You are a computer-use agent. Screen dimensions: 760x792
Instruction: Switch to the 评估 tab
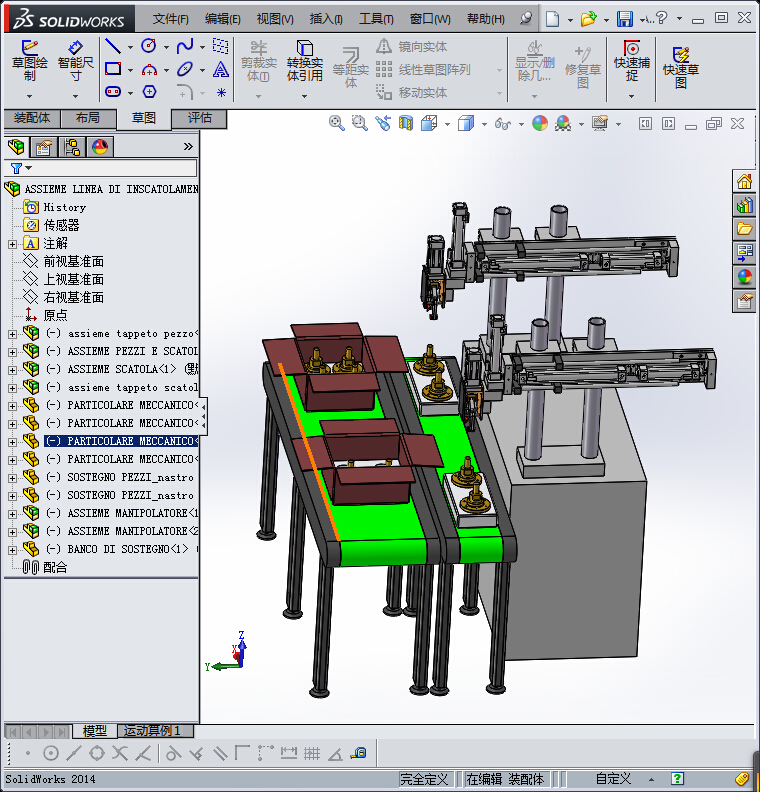(x=199, y=118)
